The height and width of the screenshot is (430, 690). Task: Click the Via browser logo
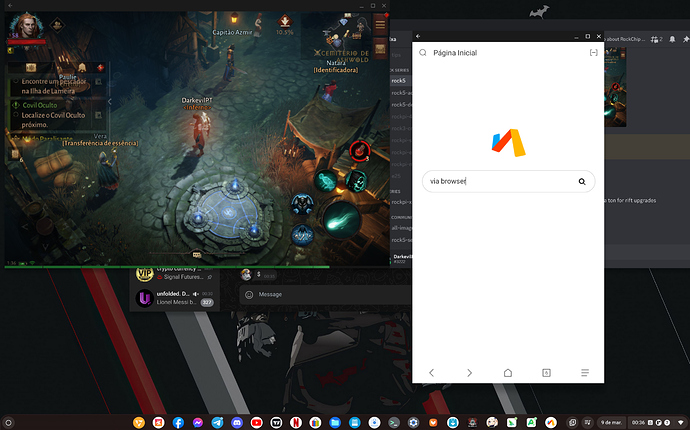[509, 143]
